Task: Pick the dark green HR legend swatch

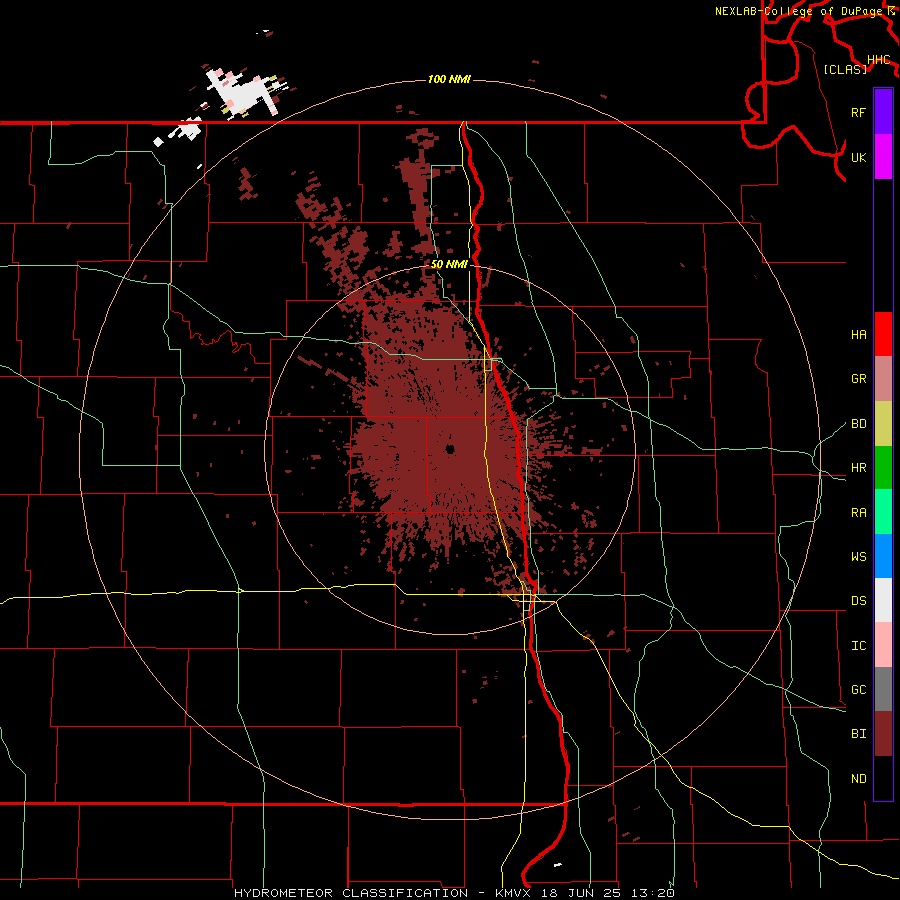Action: (883, 467)
